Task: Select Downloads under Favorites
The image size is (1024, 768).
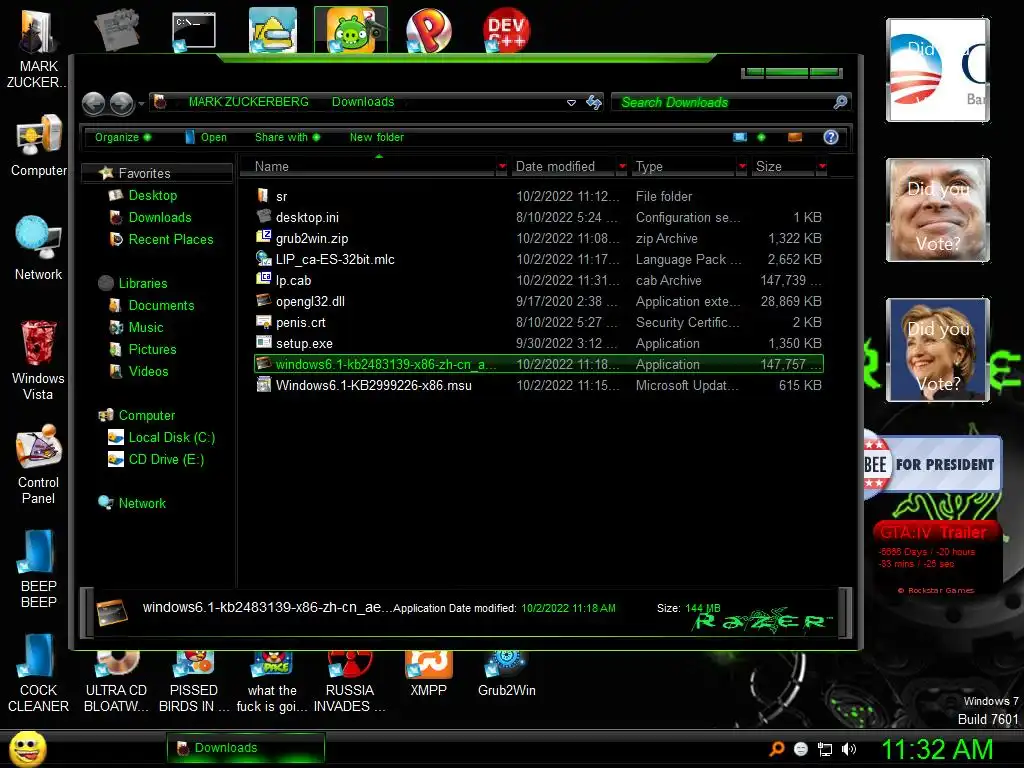Action: (160, 217)
